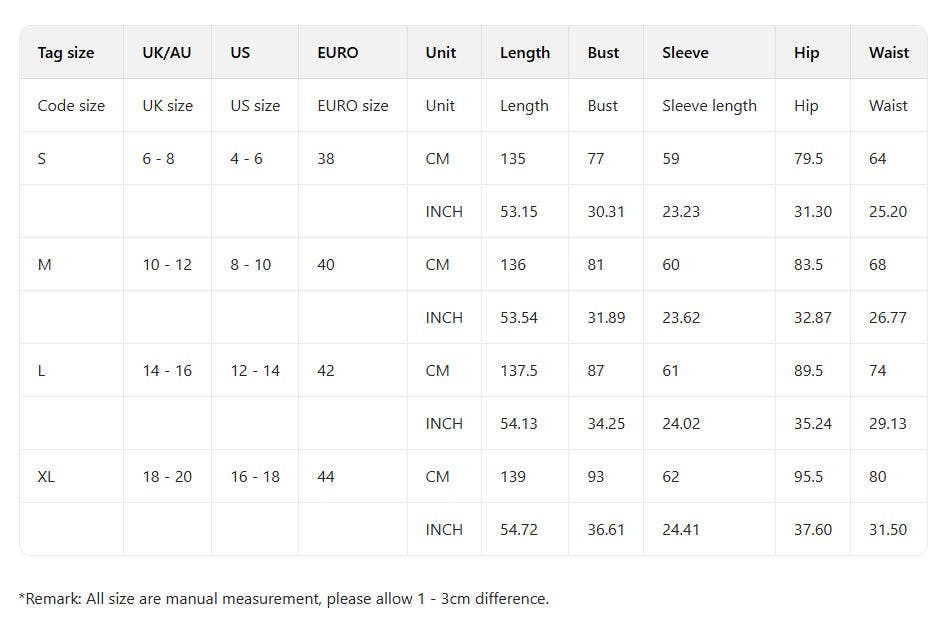Select the "UK/AU" header cell
The width and height of the screenshot is (933, 621).
[x=167, y=53]
